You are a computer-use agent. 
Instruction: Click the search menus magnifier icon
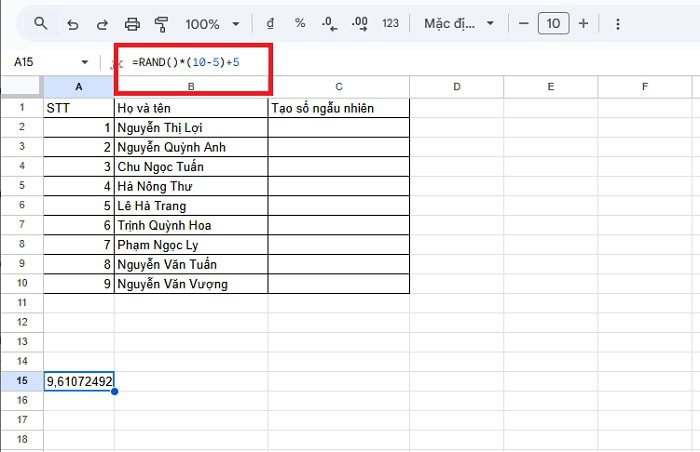(x=41, y=23)
